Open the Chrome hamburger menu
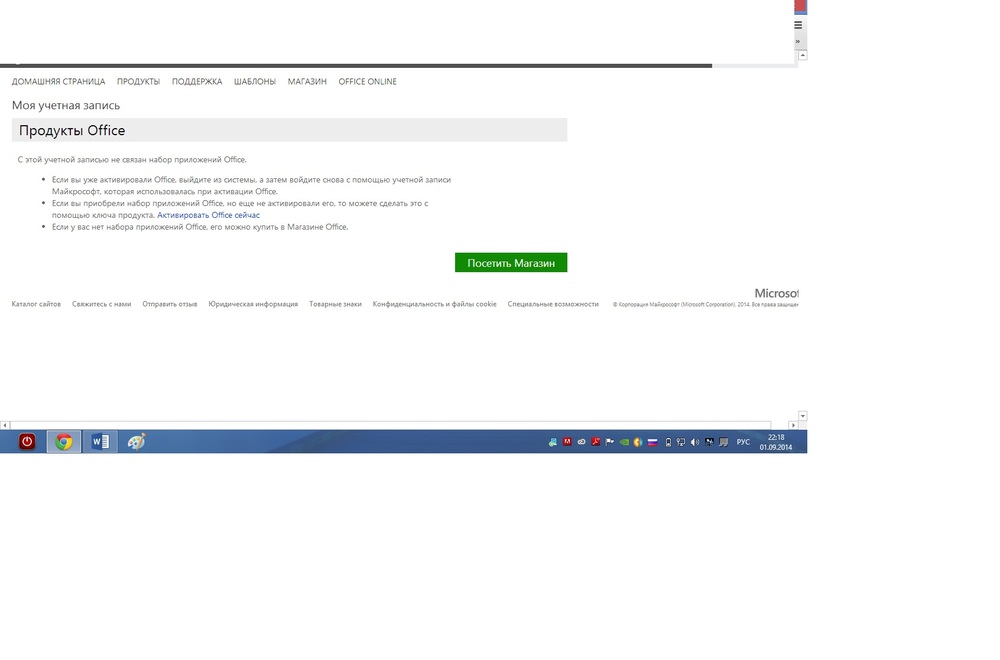This screenshot has height=660, width=1000. [x=798, y=25]
